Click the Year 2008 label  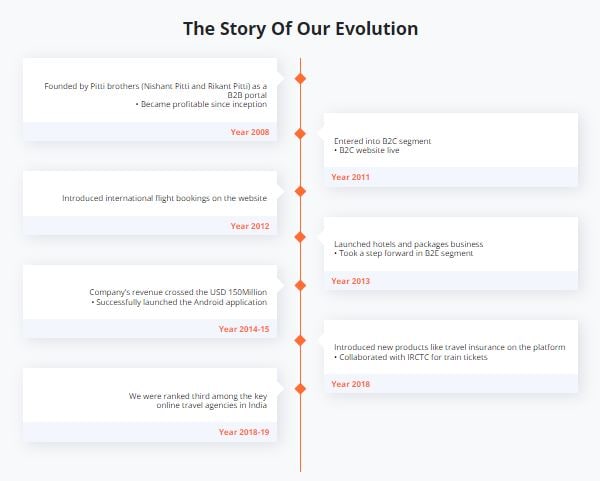(250, 132)
